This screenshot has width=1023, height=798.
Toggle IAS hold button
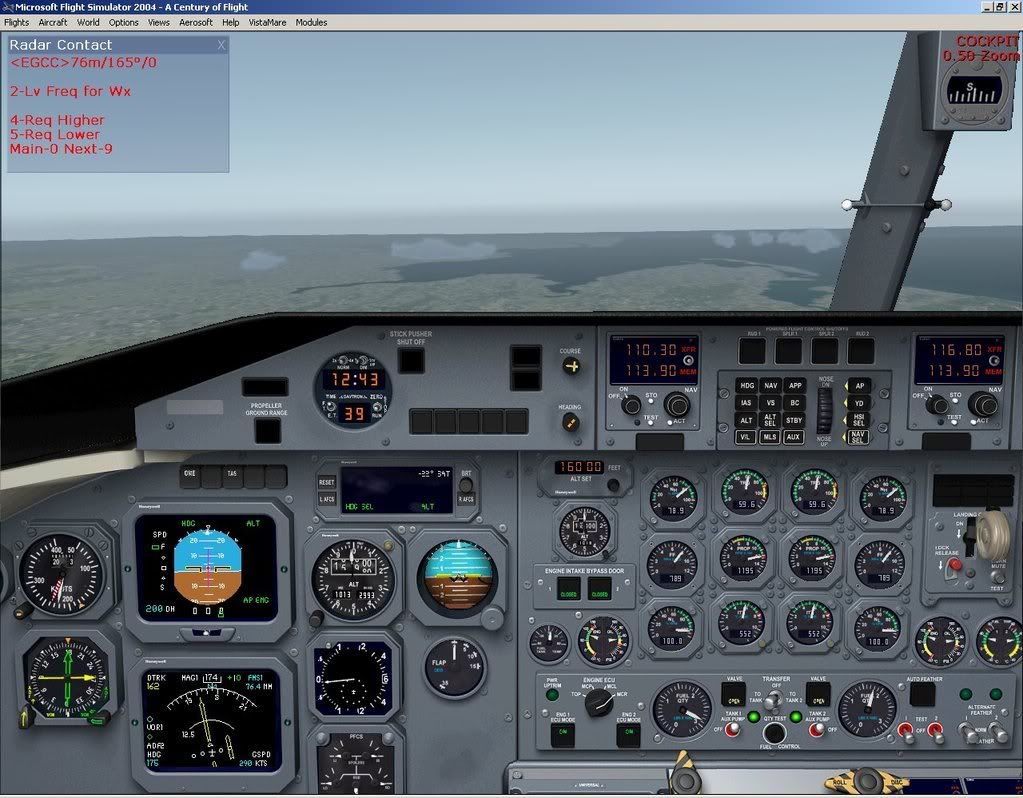pos(746,403)
